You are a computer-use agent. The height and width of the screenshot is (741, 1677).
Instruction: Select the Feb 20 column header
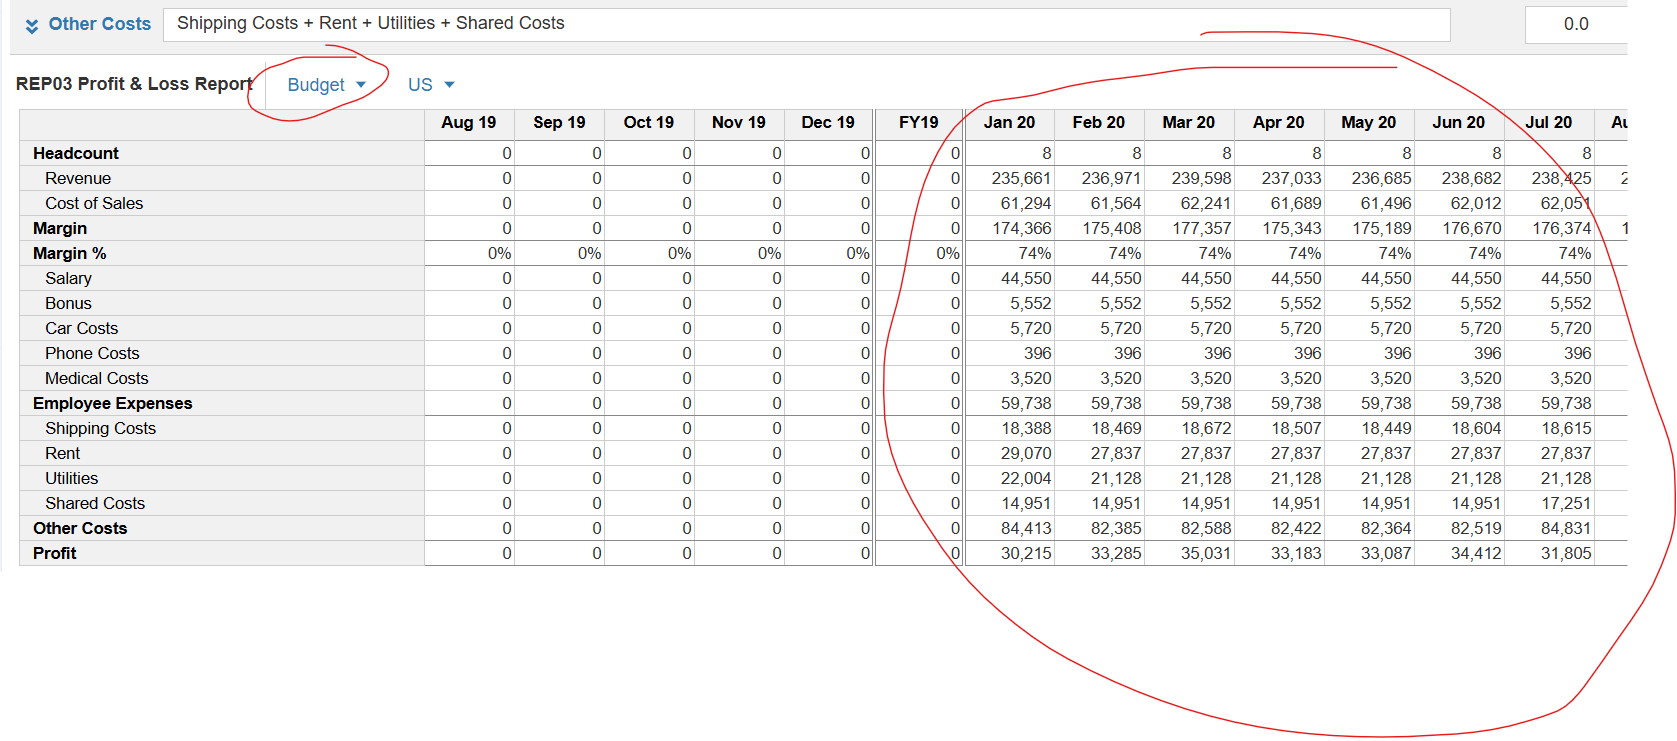coord(1099,123)
